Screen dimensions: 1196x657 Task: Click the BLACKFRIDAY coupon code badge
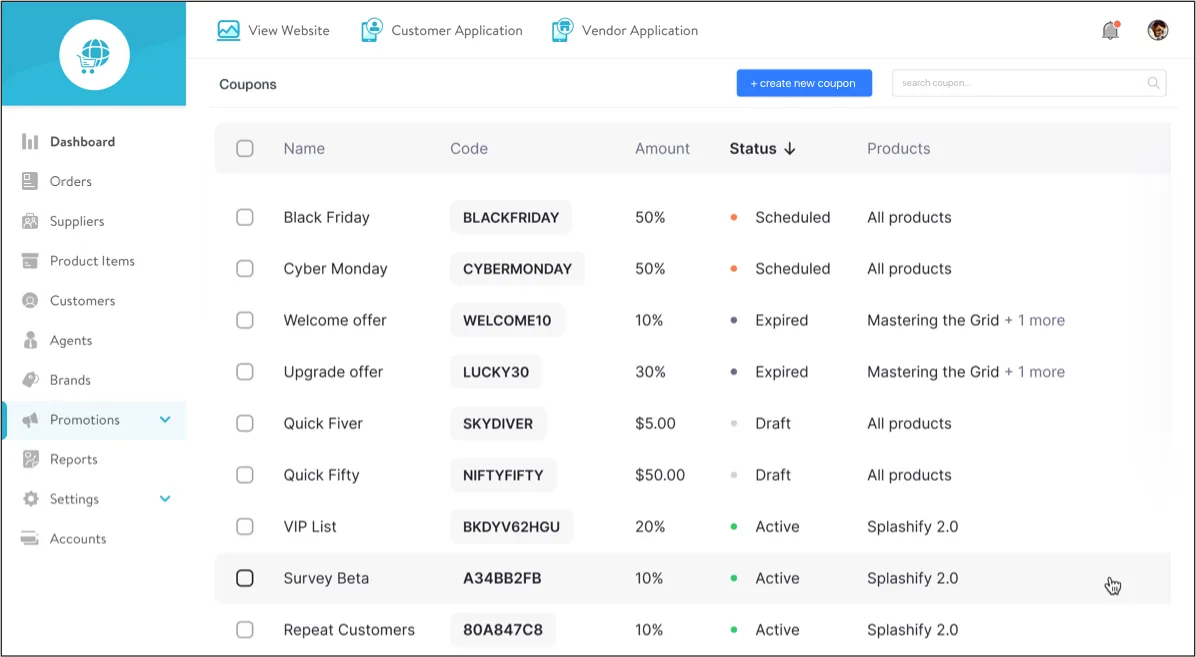click(x=511, y=217)
